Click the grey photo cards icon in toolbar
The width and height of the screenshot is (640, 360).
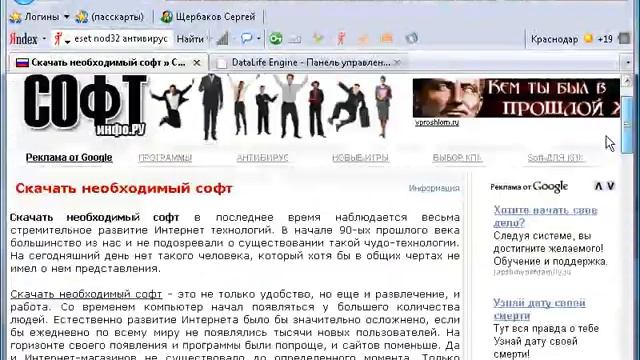click(411, 38)
